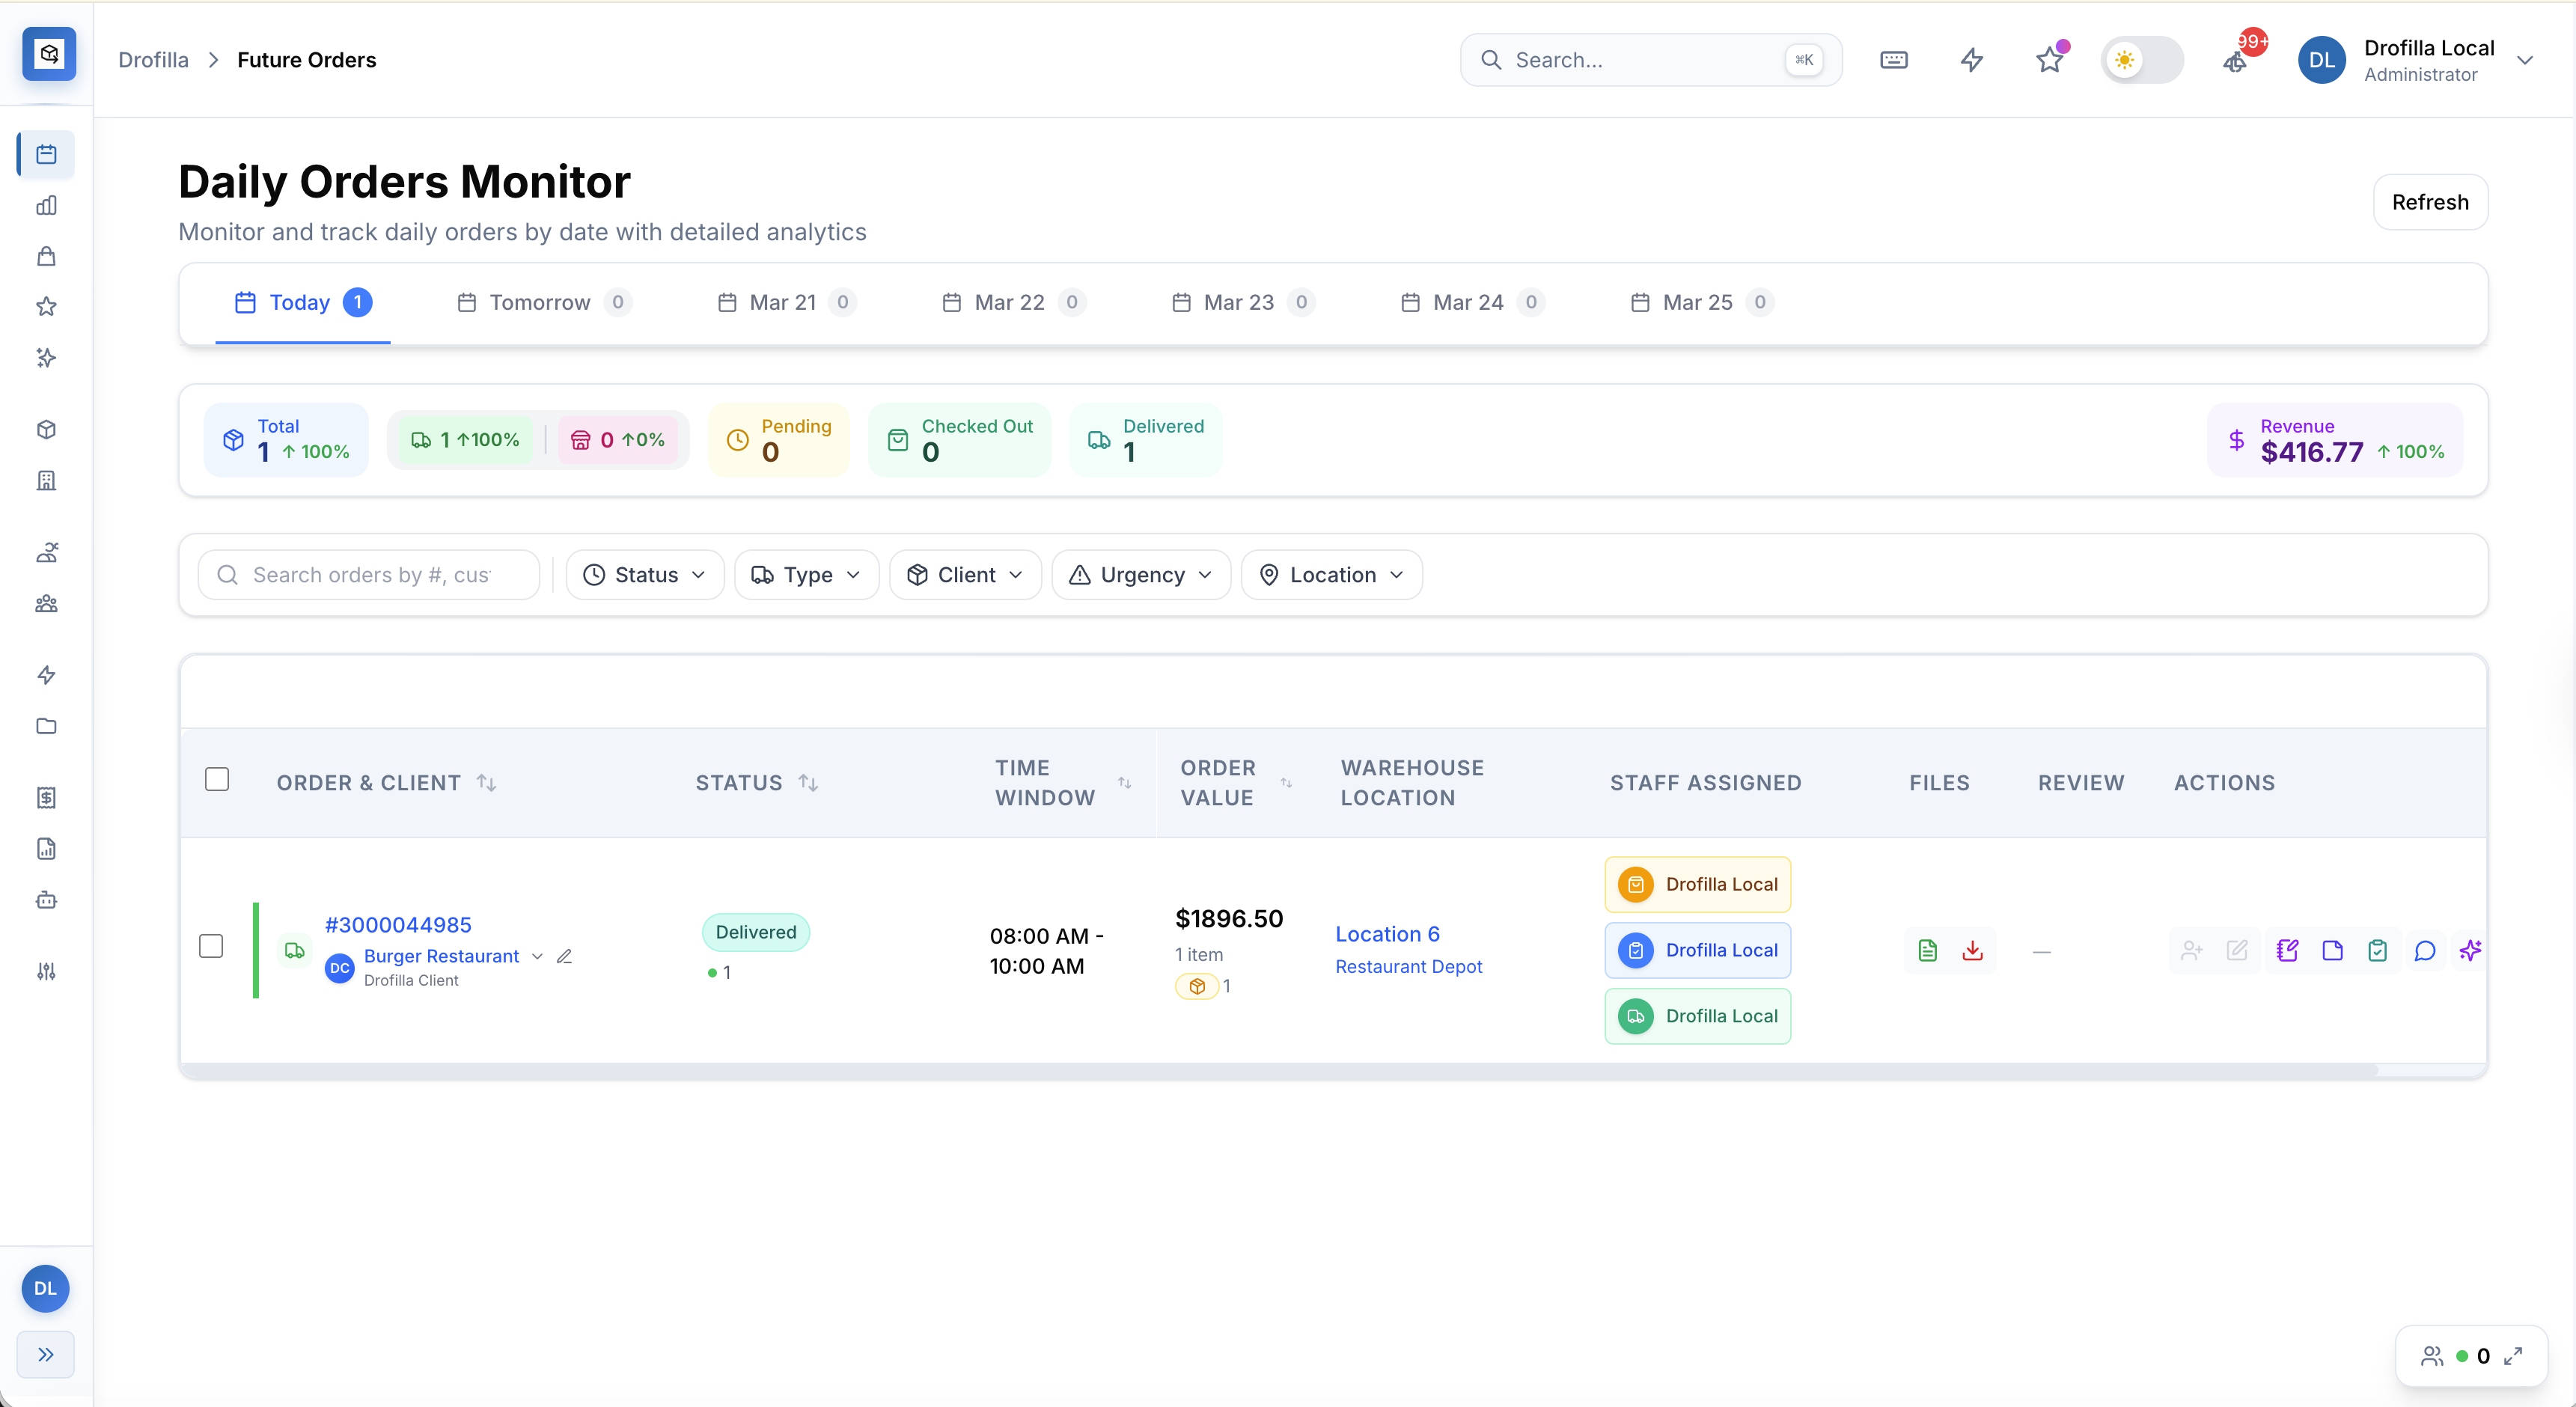Click the red download icon in Files column
2576x1407 pixels.
click(x=1971, y=950)
